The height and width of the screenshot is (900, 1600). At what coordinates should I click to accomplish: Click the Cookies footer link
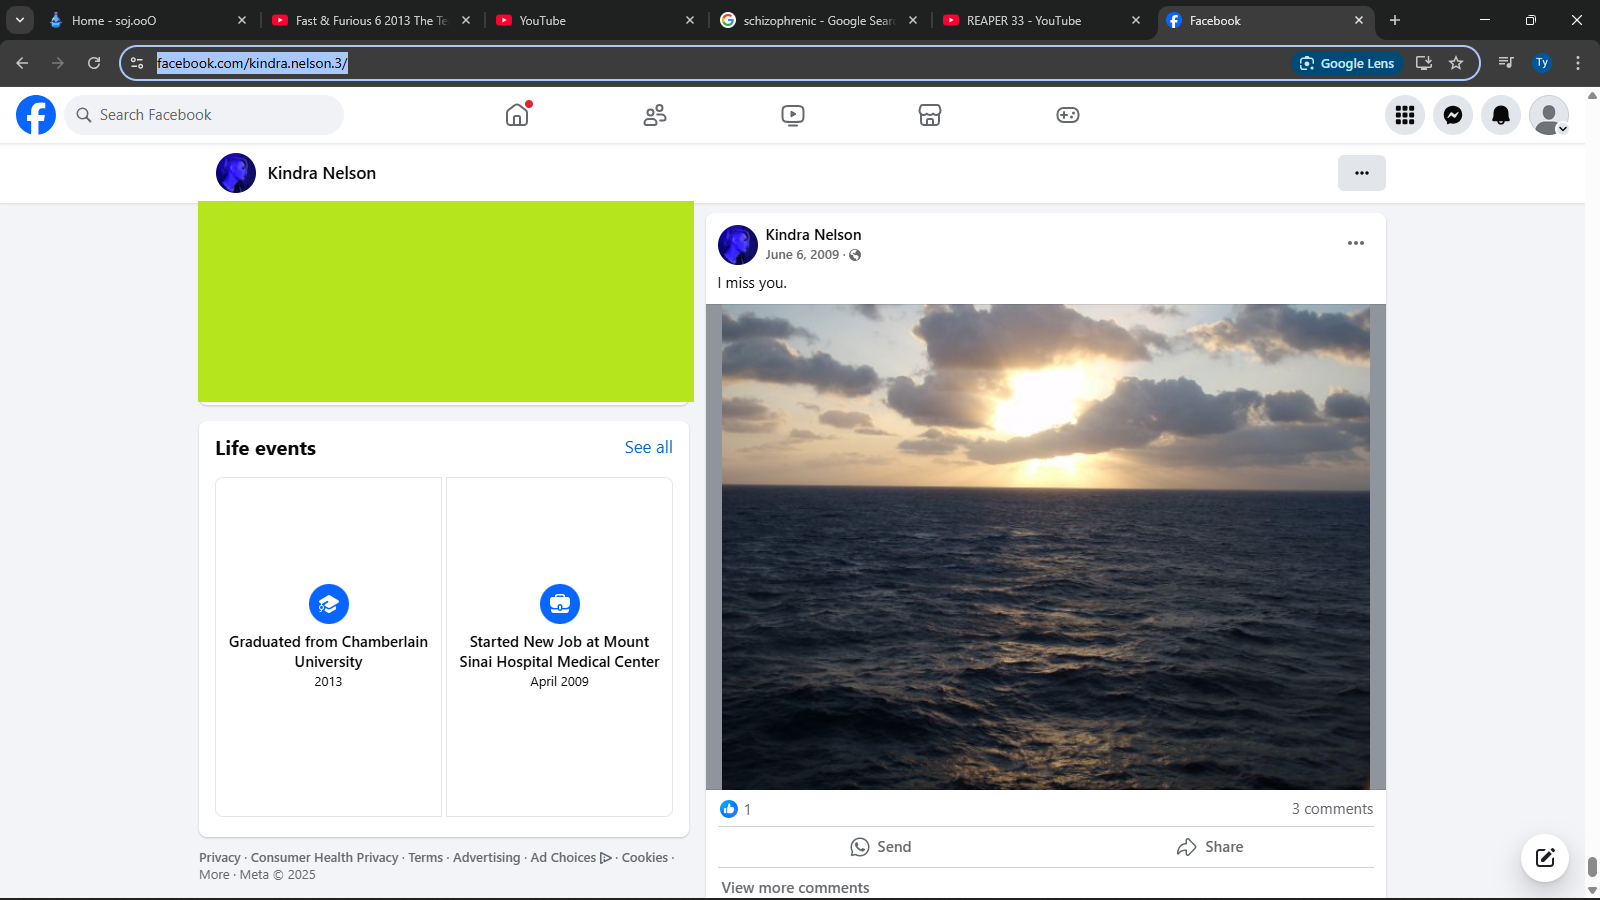645,858
